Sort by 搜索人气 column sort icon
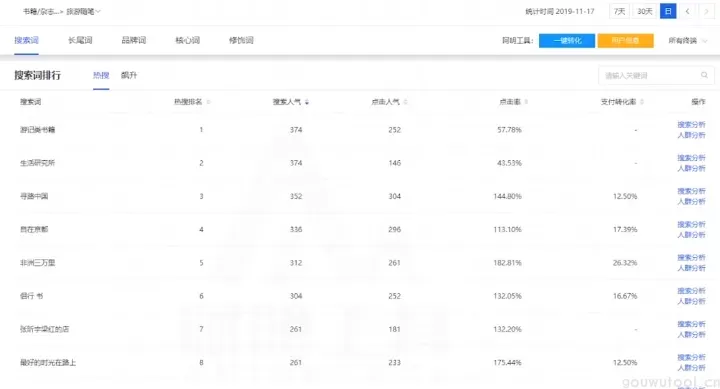This screenshot has height=389, width=720. click(x=307, y=102)
